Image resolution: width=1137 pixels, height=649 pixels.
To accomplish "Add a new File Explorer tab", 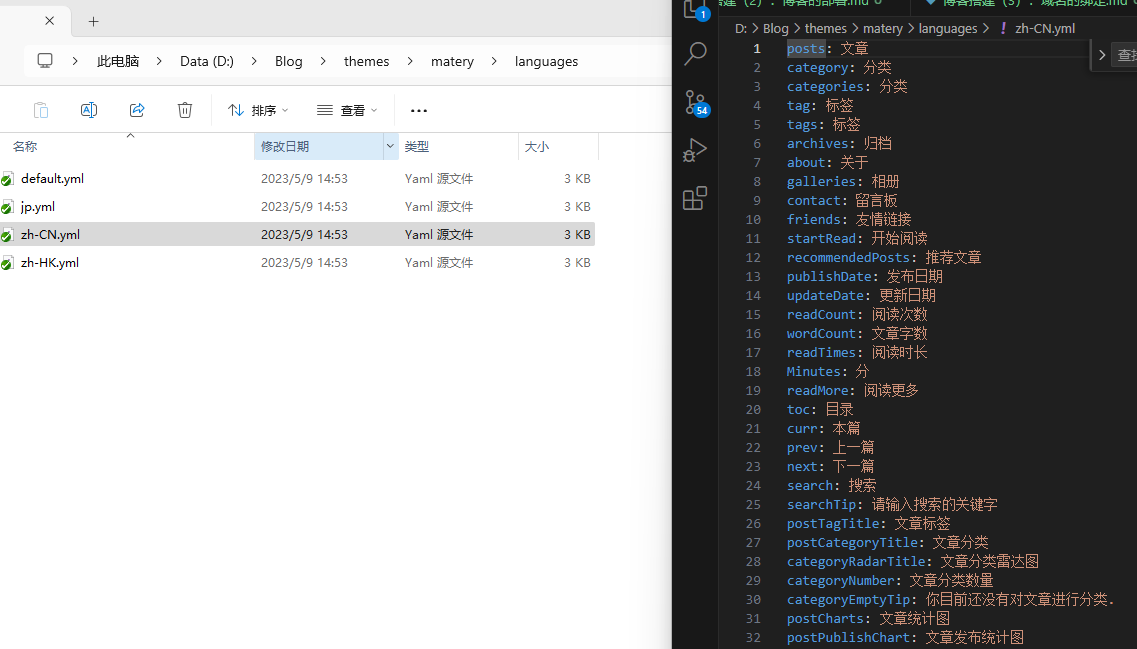I will [94, 21].
